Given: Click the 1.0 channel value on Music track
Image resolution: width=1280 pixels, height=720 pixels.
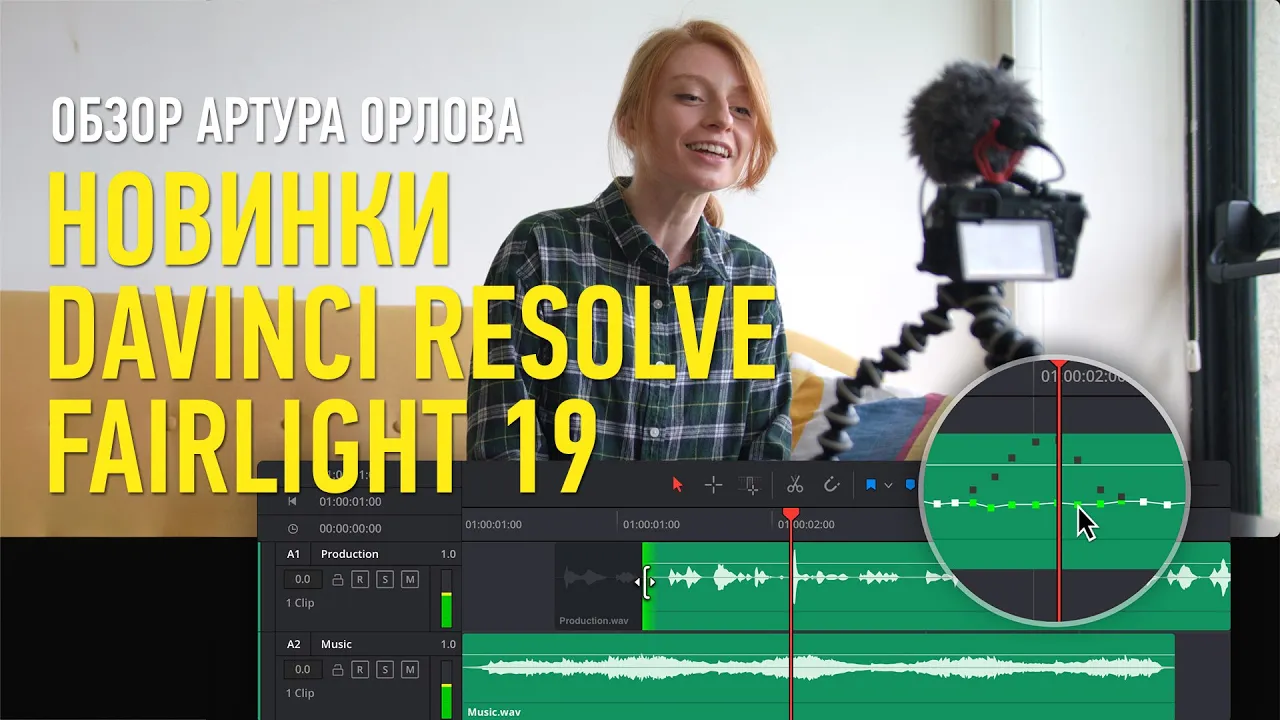Looking at the screenshot, I should 448,644.
